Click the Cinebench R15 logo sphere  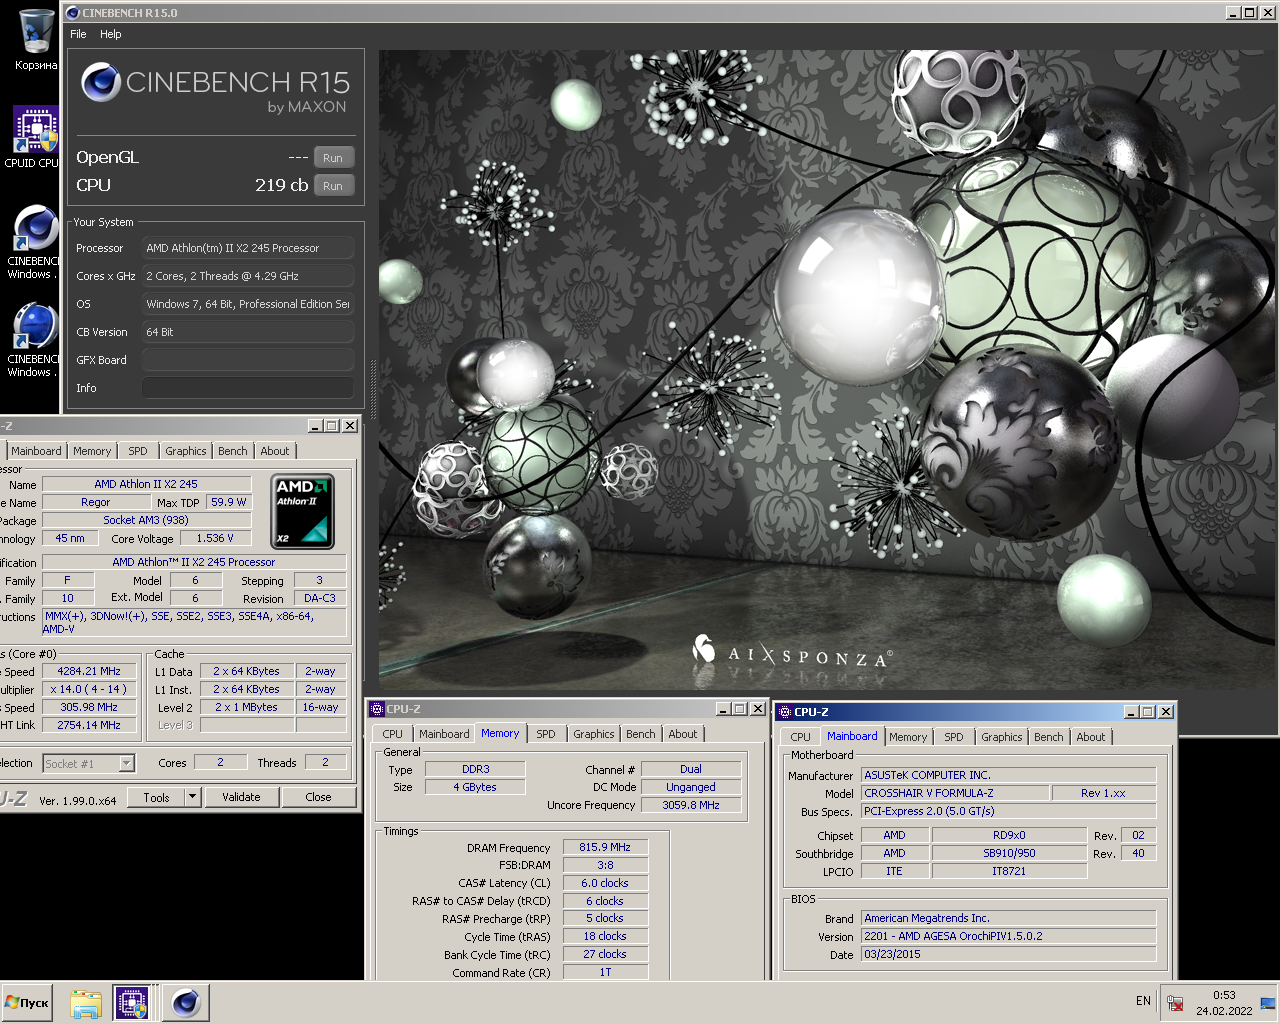coord(101,82)
